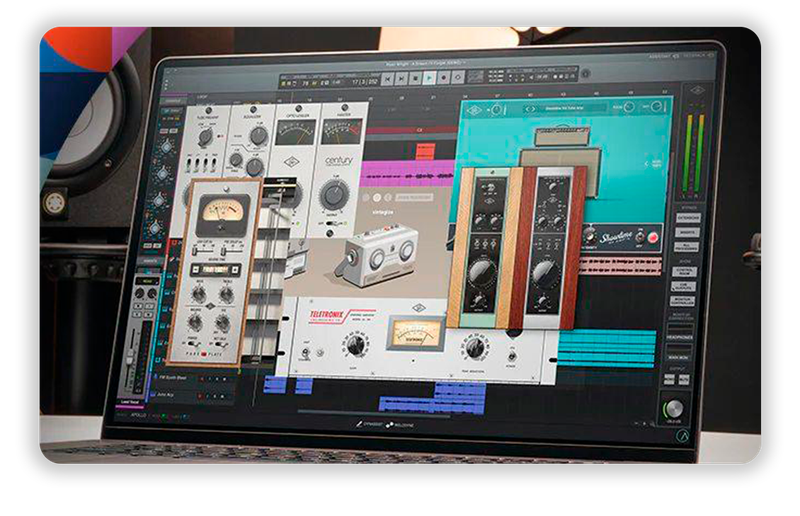The image size is (800, 516).
Task: Click the Record button in transport
Action: coord(445,77)
